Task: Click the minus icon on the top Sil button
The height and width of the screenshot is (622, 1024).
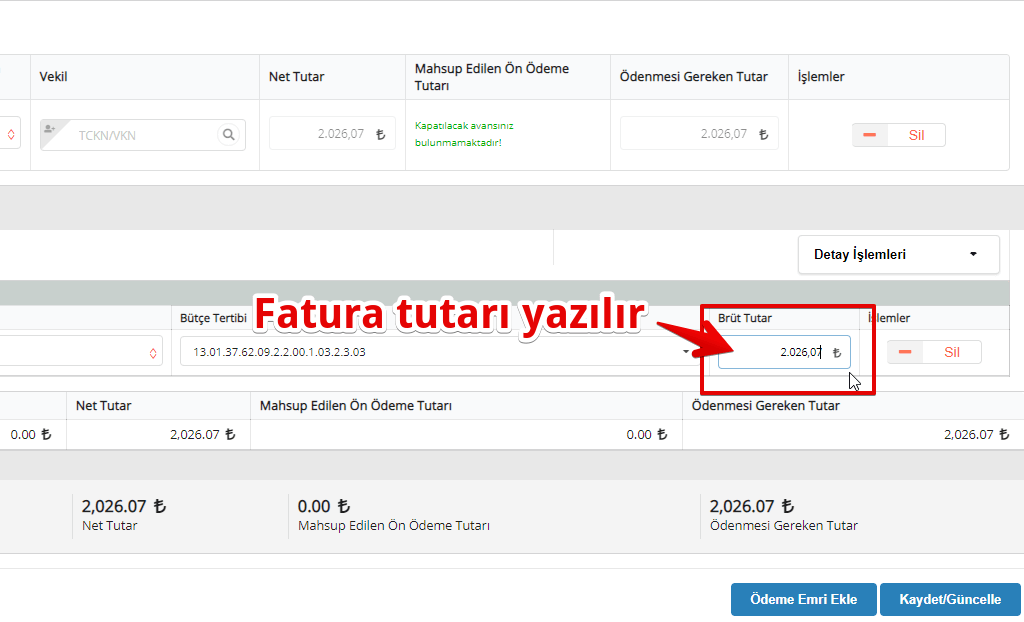Action: 869,135
